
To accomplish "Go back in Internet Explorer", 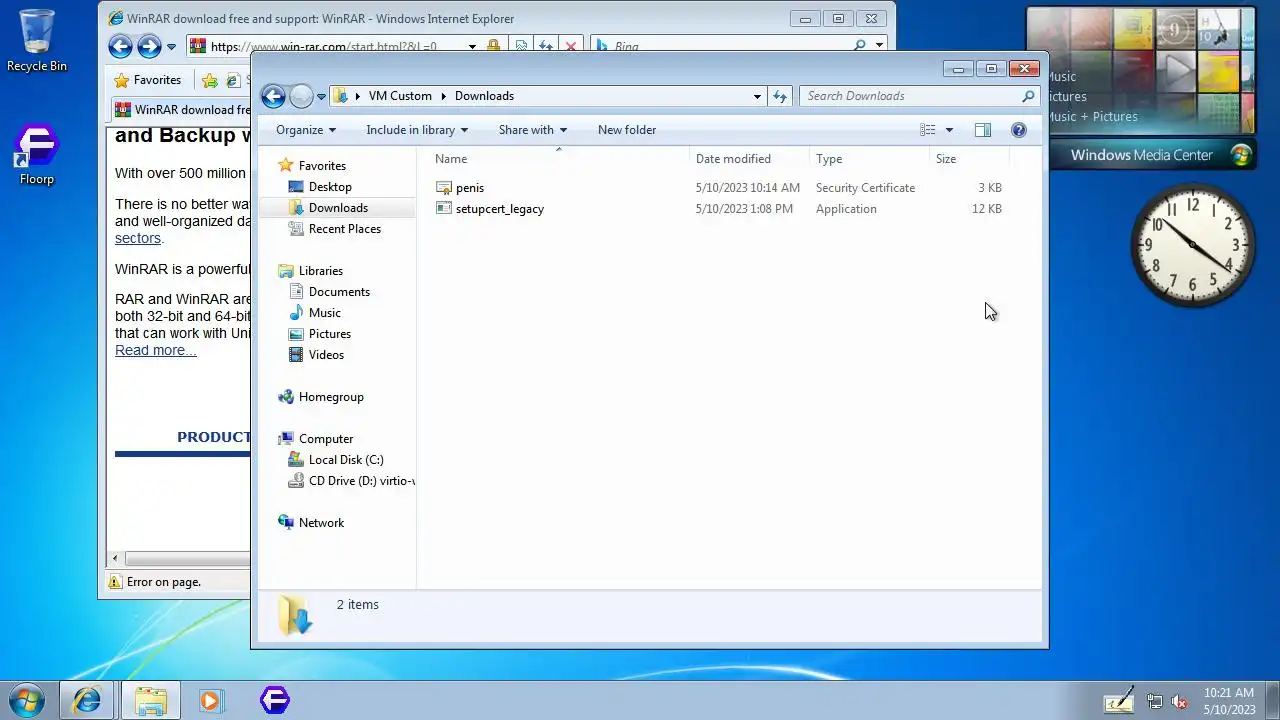I will (120, 46).
